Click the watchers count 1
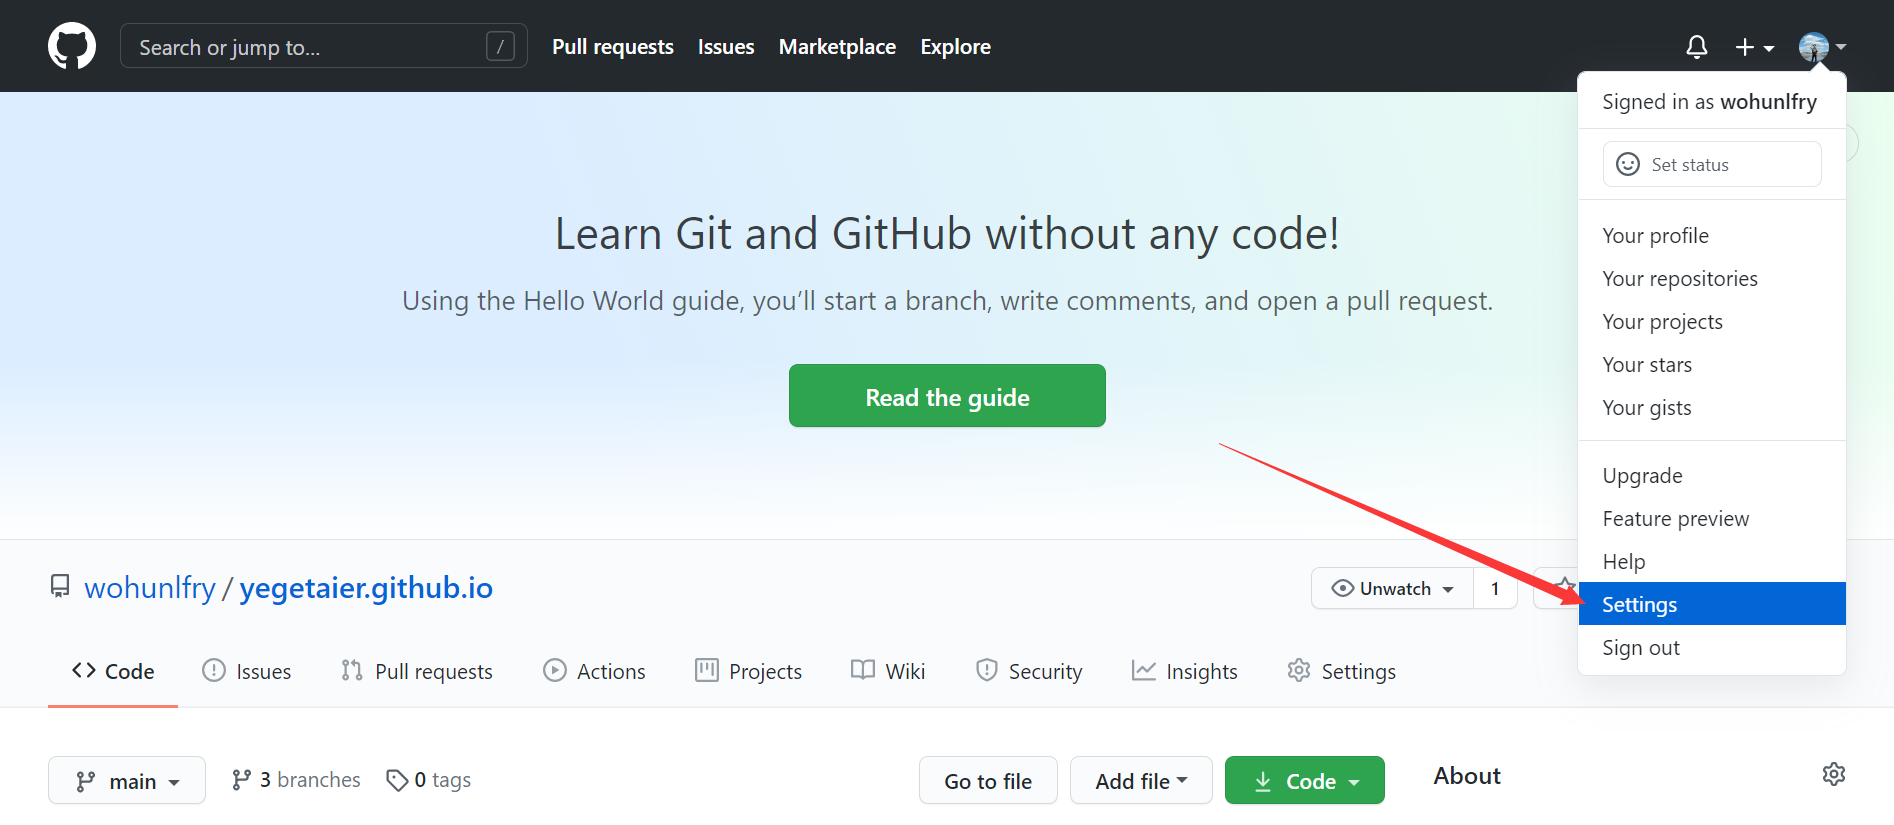The width and height of the screenshot is (1894, 825). [x=1495, y=588]
